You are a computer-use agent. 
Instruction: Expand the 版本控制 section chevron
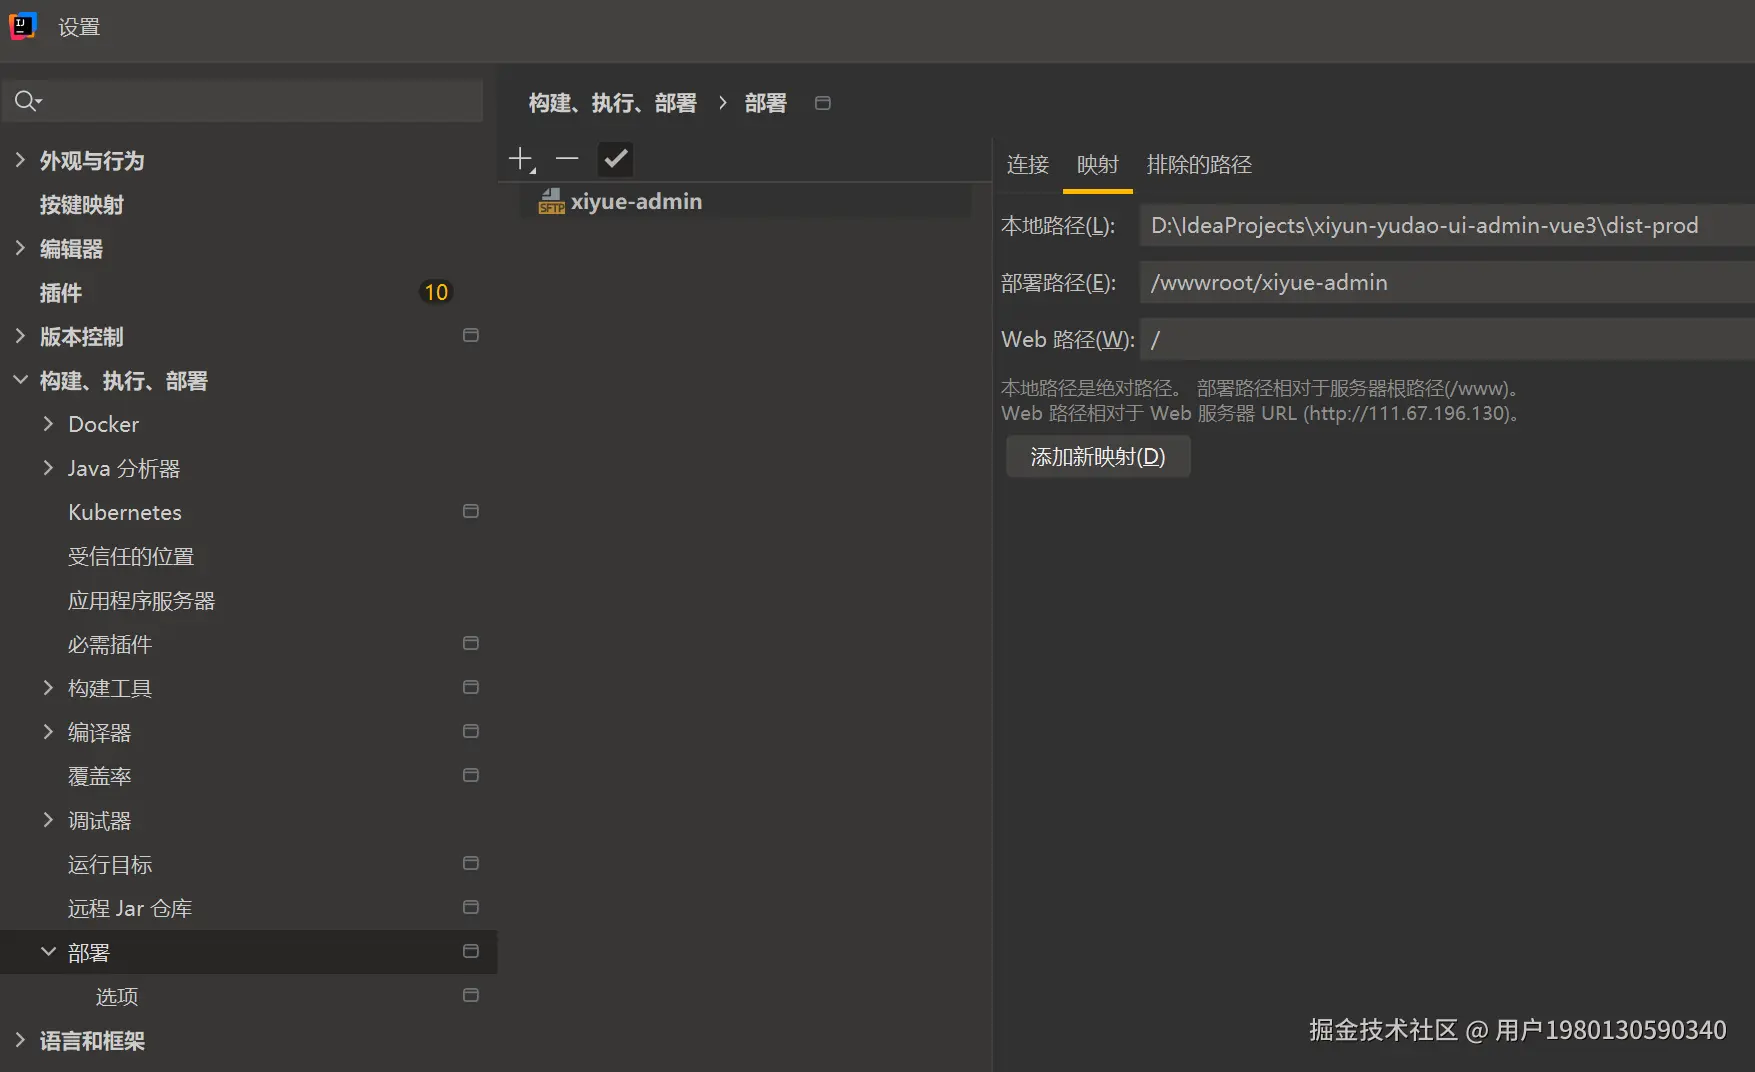pyautogui.click(x=20, y=336)
